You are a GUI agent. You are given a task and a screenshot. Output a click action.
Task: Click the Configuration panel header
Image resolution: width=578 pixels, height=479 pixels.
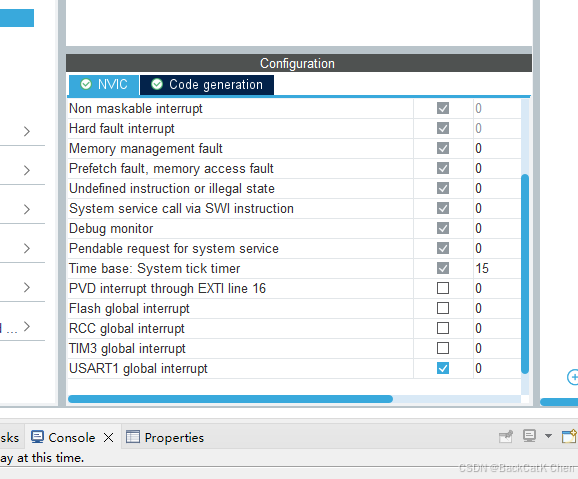(299, 63)
